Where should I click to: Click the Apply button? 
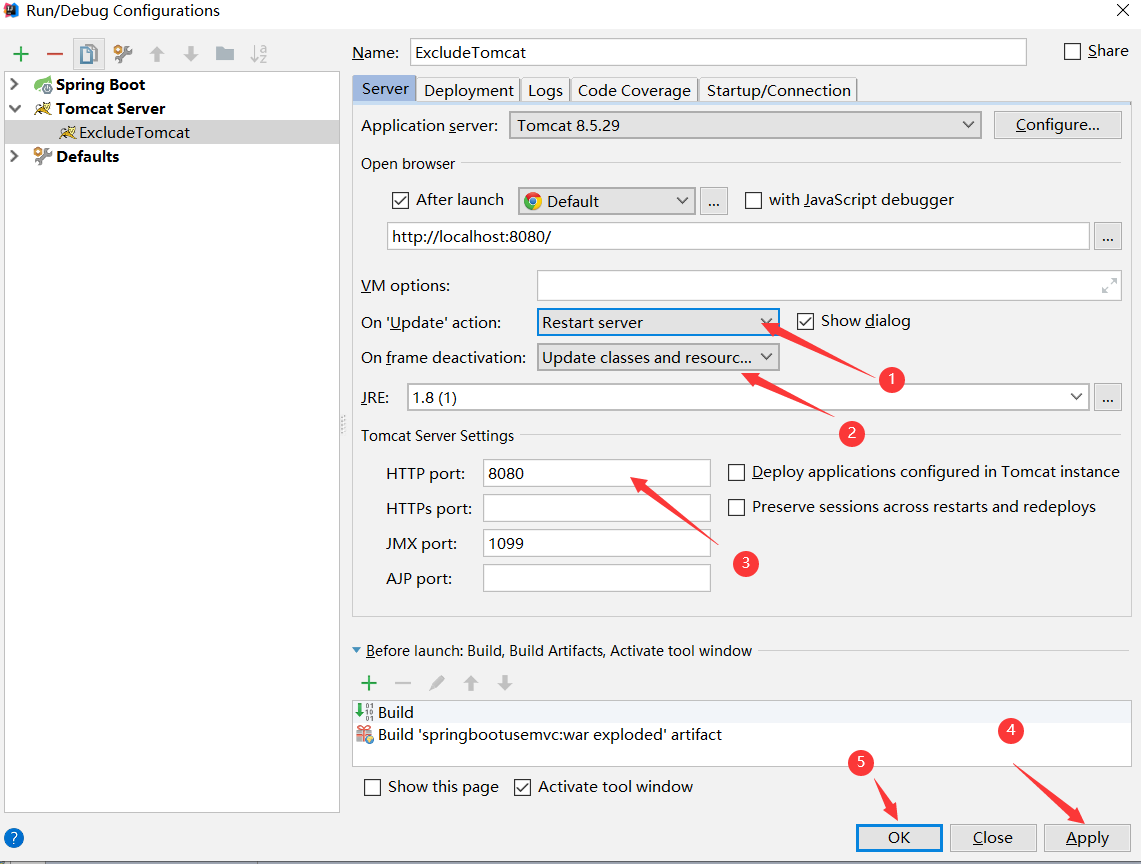point(1087,838)
